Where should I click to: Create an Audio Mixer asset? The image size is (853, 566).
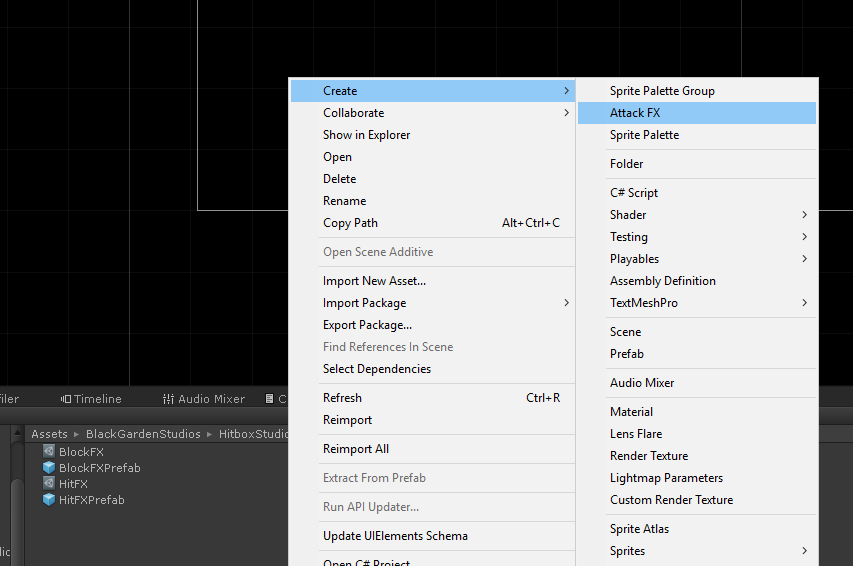pyautogui.click(x=697, y=383)
